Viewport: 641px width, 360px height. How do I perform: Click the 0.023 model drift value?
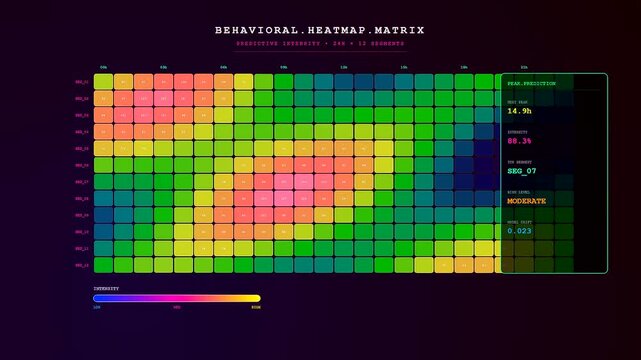pyautogui.click(x=520, y=231)
